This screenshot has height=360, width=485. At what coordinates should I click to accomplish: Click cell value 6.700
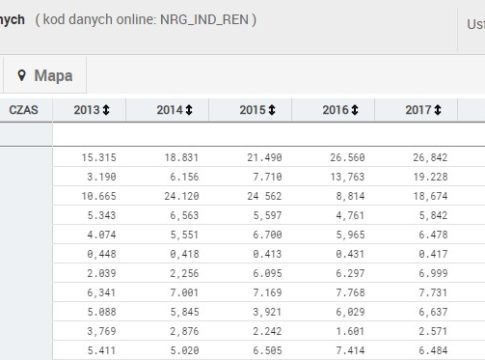click(267, 235)
